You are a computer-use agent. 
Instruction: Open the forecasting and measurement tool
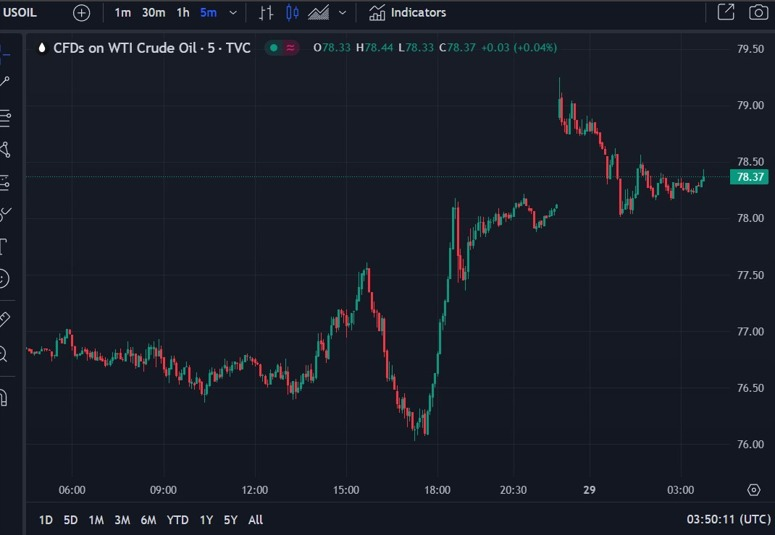coord(5,182)
